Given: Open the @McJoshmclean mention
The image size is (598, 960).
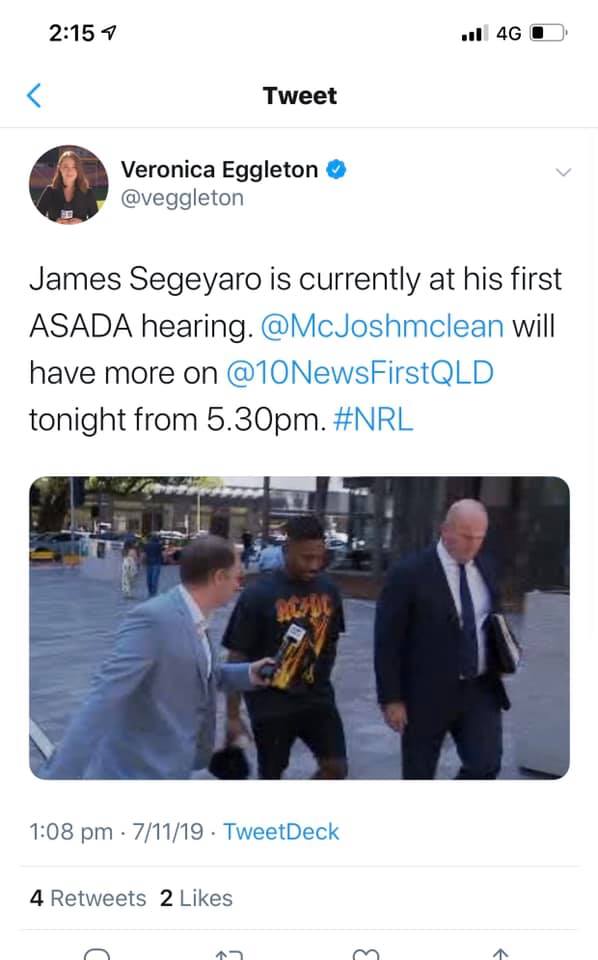Looking at the screenshot, I should (x=382, y=326).
